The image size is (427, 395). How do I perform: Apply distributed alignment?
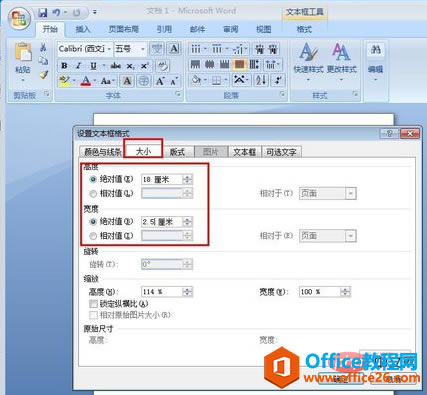[254, 64]
